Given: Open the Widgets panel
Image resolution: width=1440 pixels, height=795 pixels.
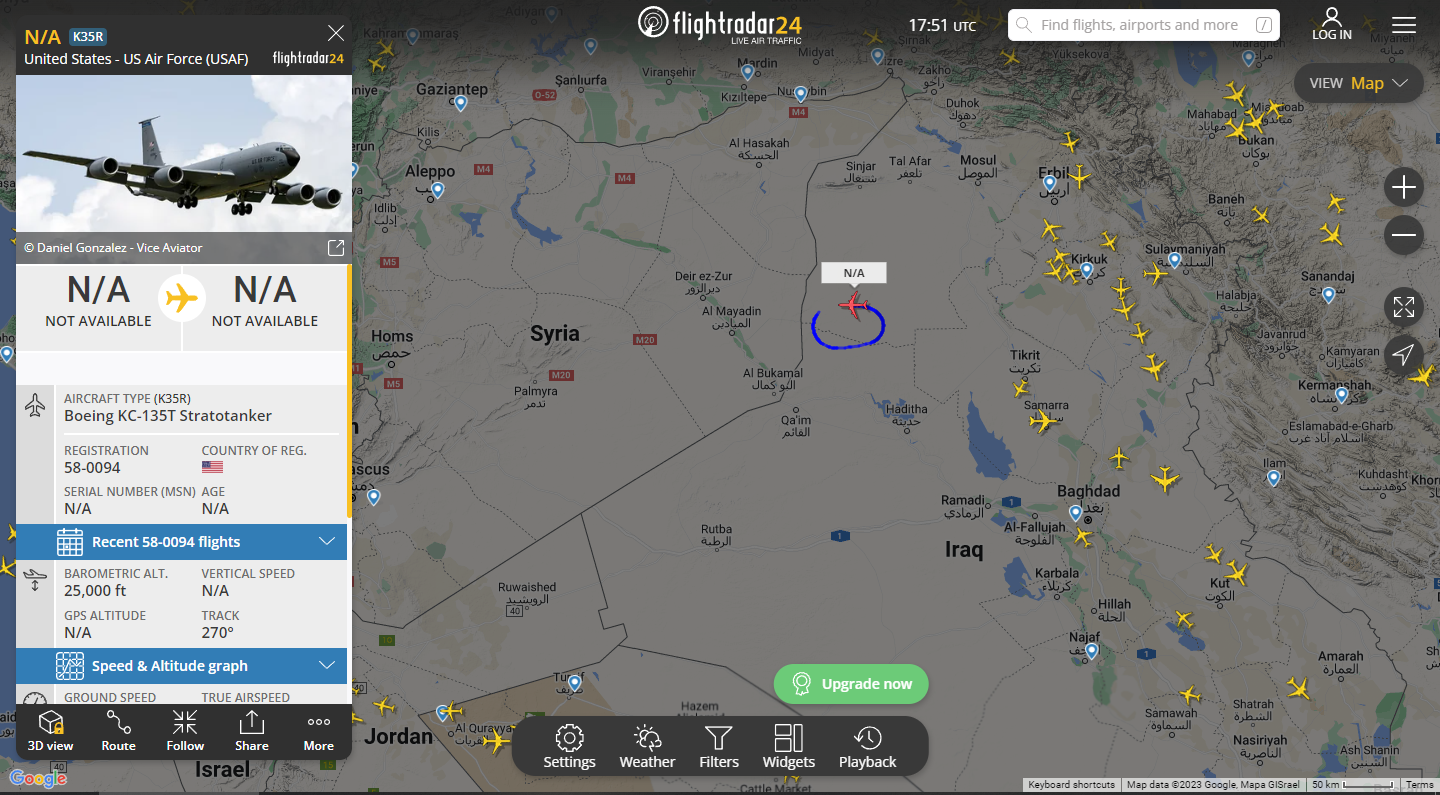Looking at the screenshot, I should pyautogui.click(x=789, y=747).
